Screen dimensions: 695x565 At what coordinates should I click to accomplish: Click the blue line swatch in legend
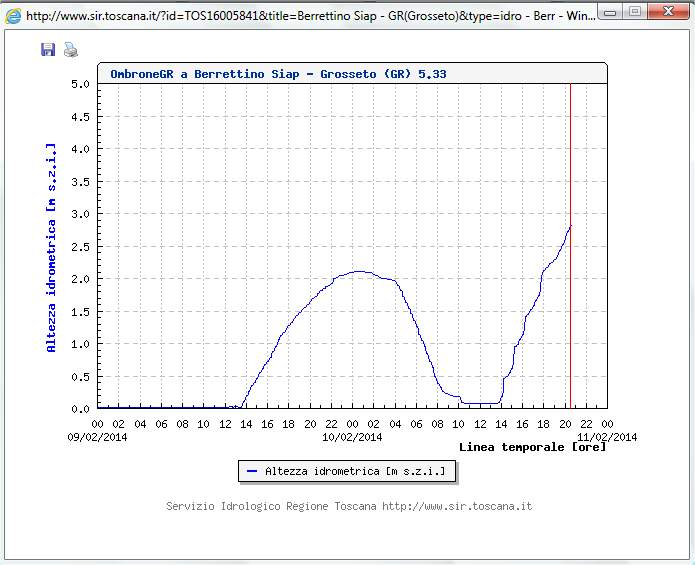[x=252, y=470]
